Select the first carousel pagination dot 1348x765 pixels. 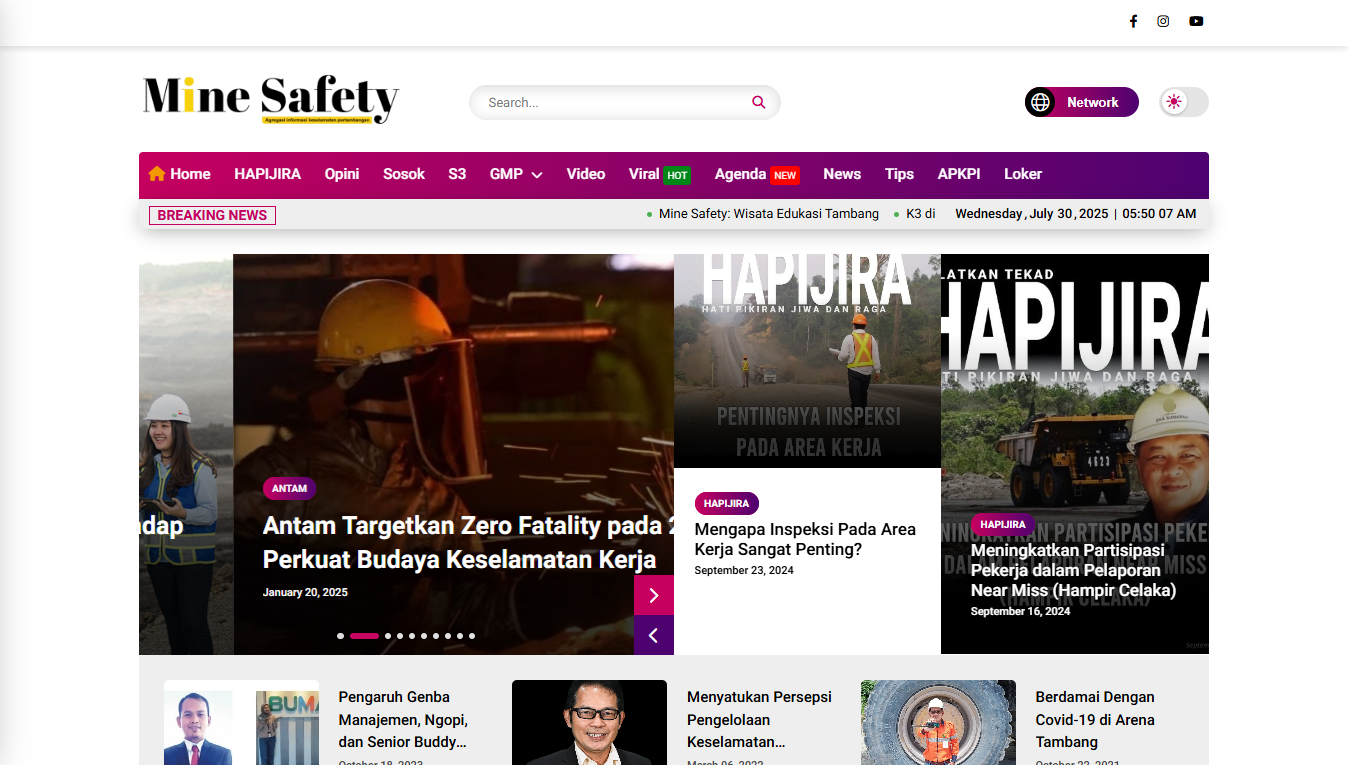[x=340, y=636]
